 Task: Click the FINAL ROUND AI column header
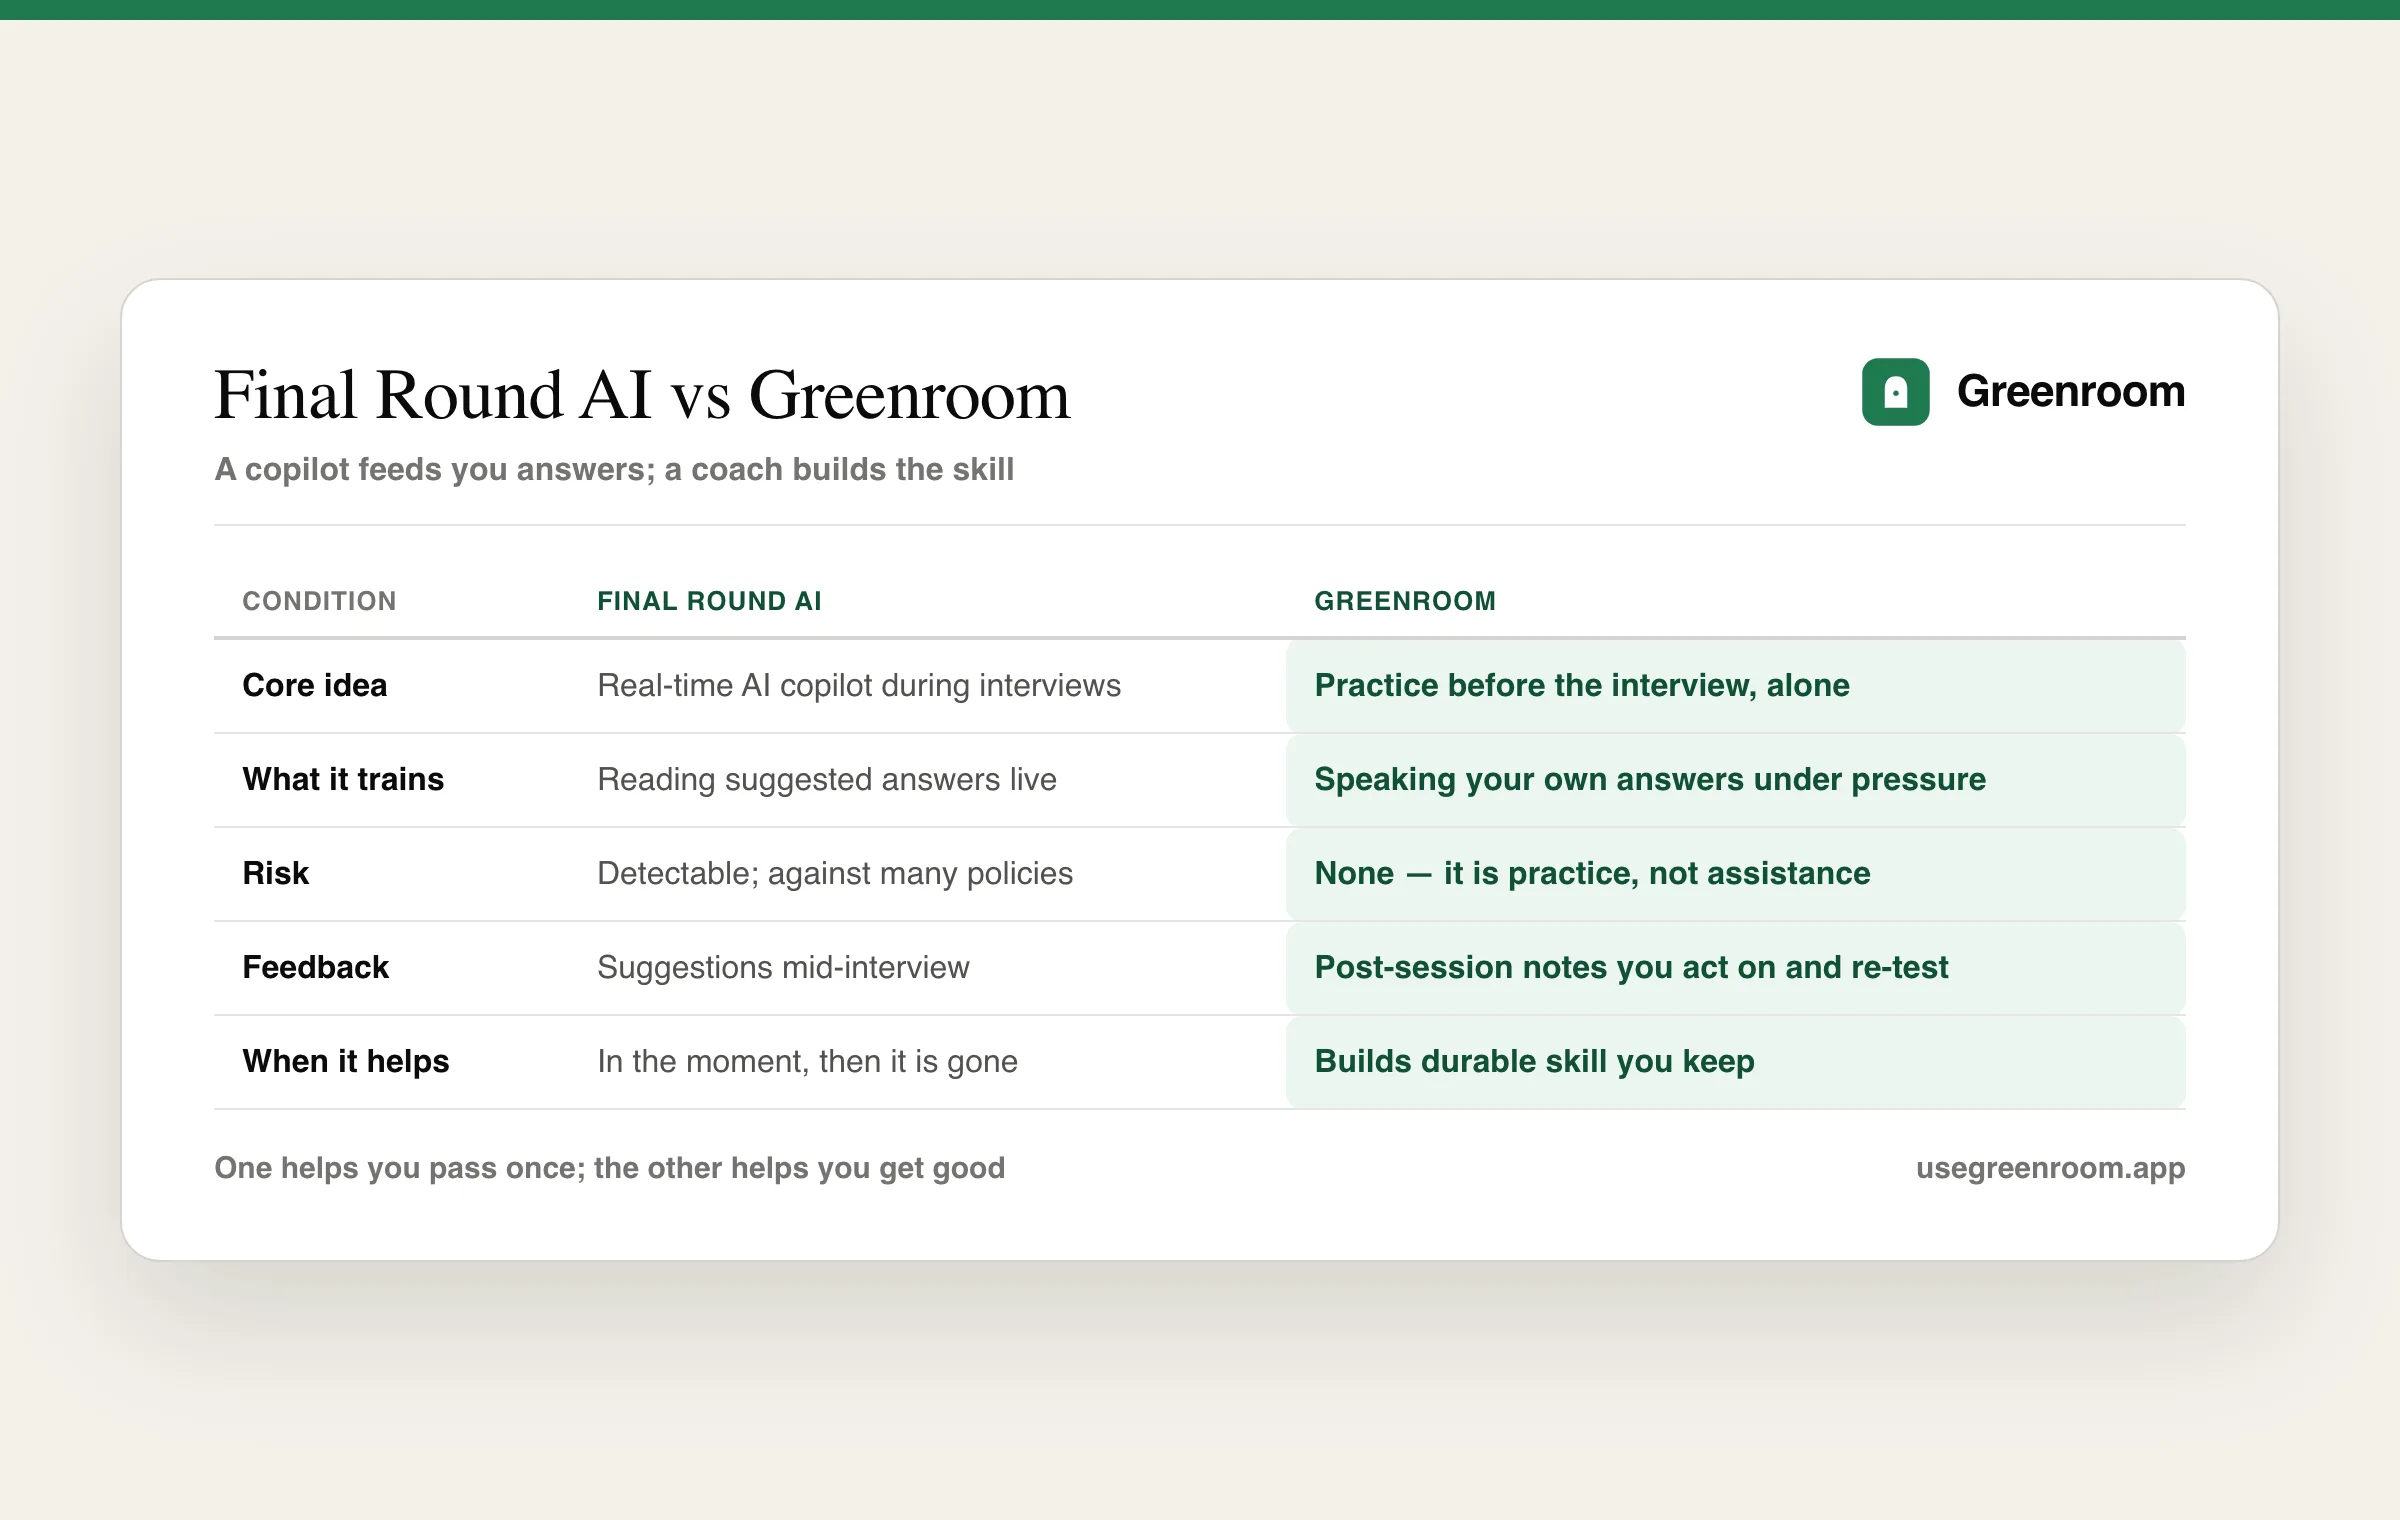[709, 601]
